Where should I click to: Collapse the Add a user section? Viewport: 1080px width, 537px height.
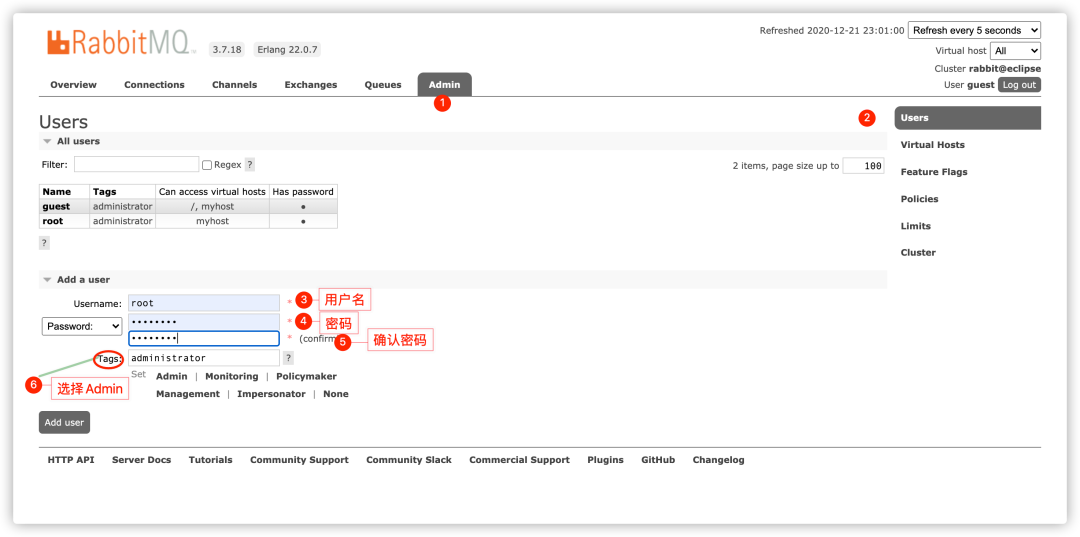(x=76, y=280)
